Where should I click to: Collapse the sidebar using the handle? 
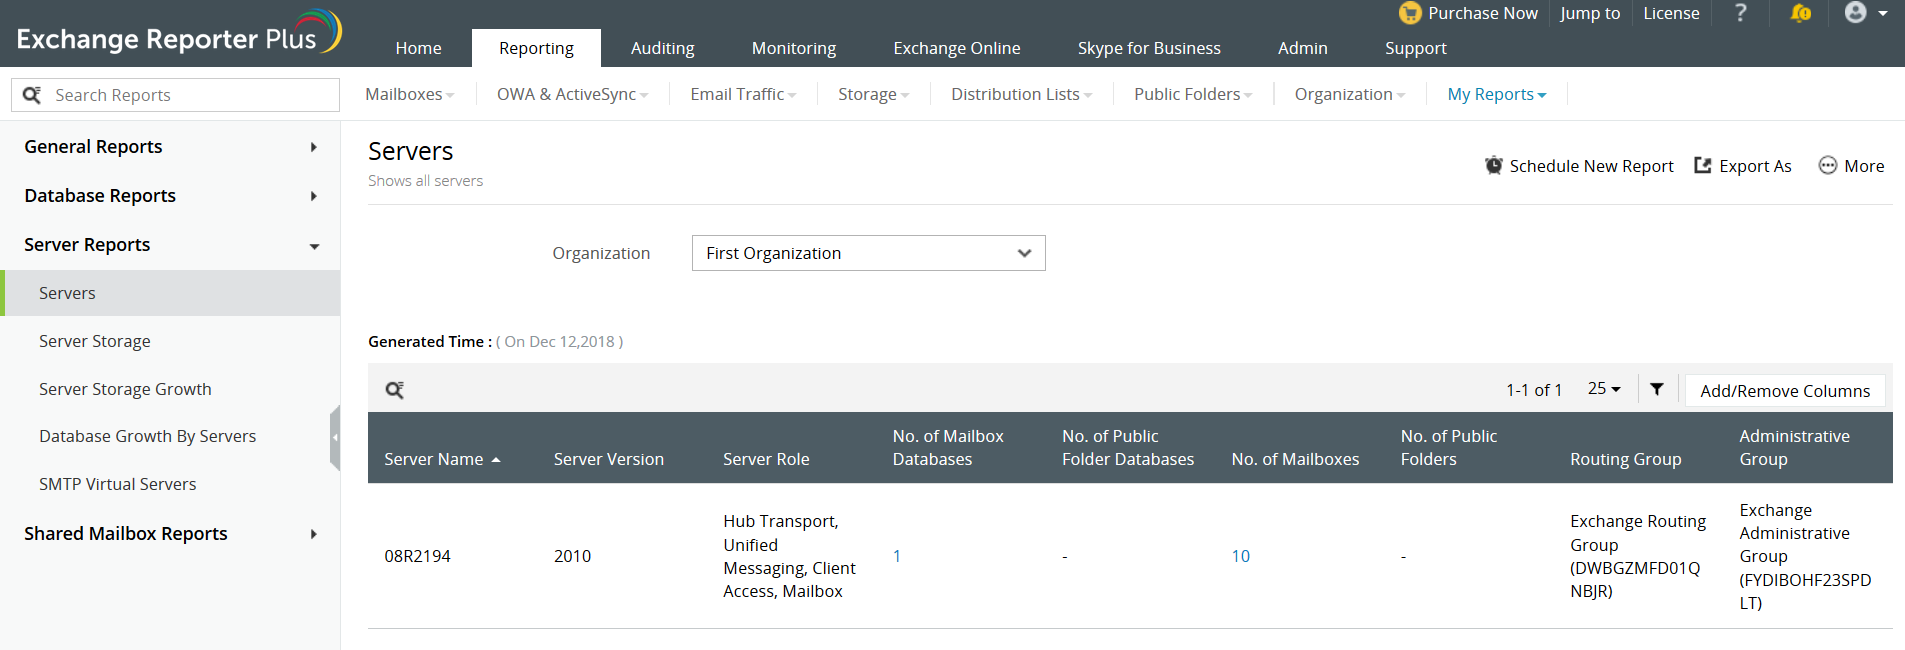pyautogui.click(x=335, y=437)
